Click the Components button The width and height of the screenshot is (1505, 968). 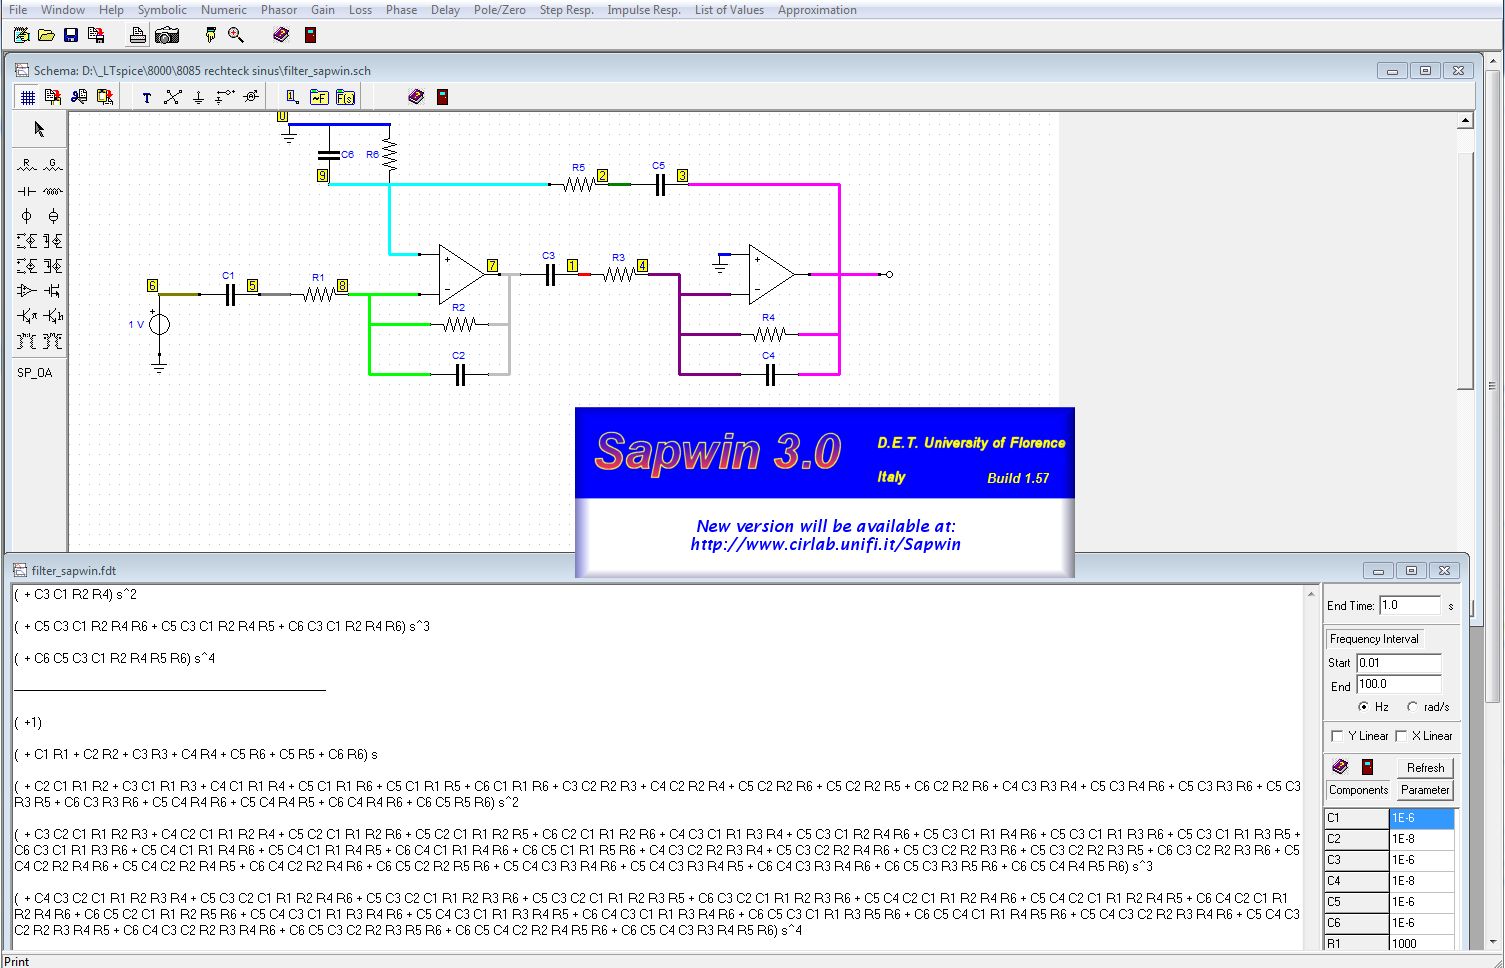(x=1358, y=790)
